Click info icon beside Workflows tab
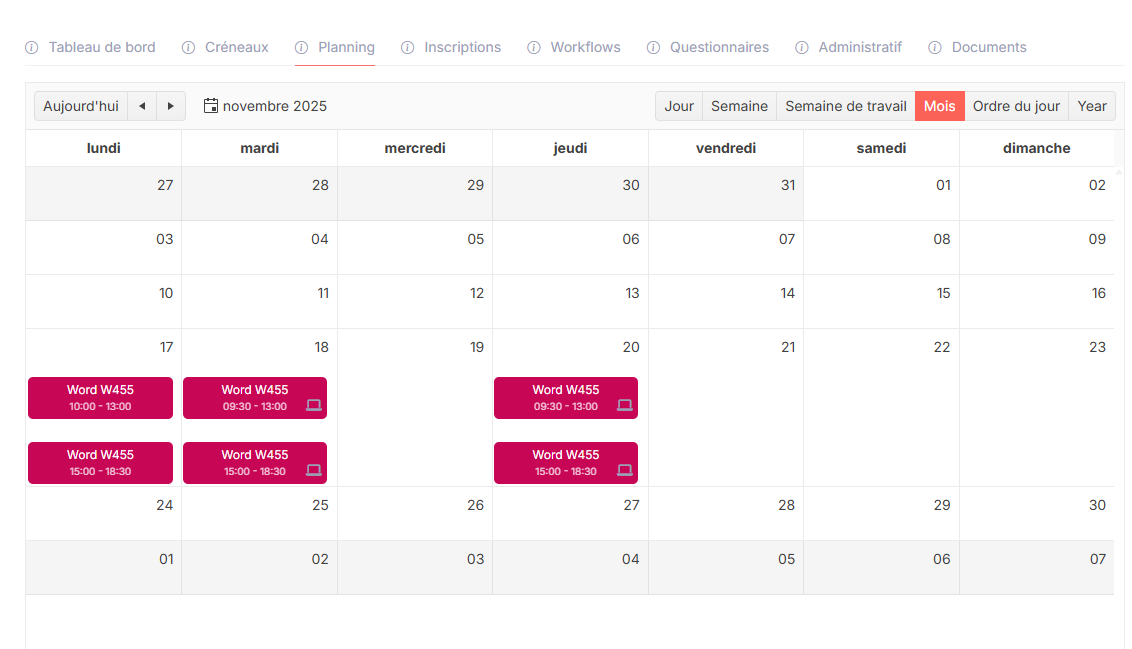This screenshot has height=649, width=1132. 534,48
